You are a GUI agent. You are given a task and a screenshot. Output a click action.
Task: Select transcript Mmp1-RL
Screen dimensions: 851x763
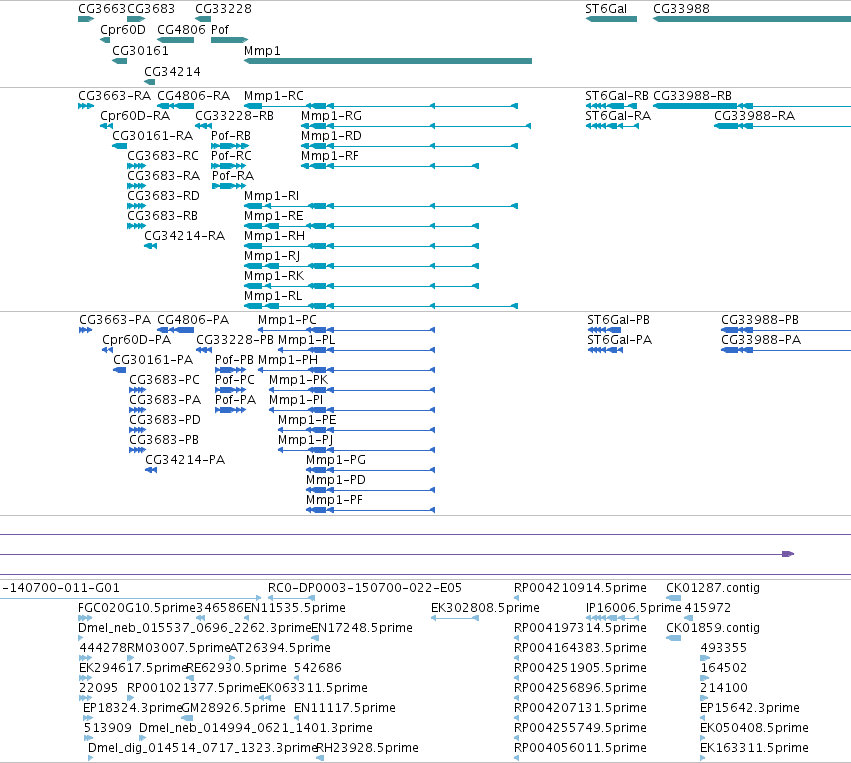(x=381, y=306)
